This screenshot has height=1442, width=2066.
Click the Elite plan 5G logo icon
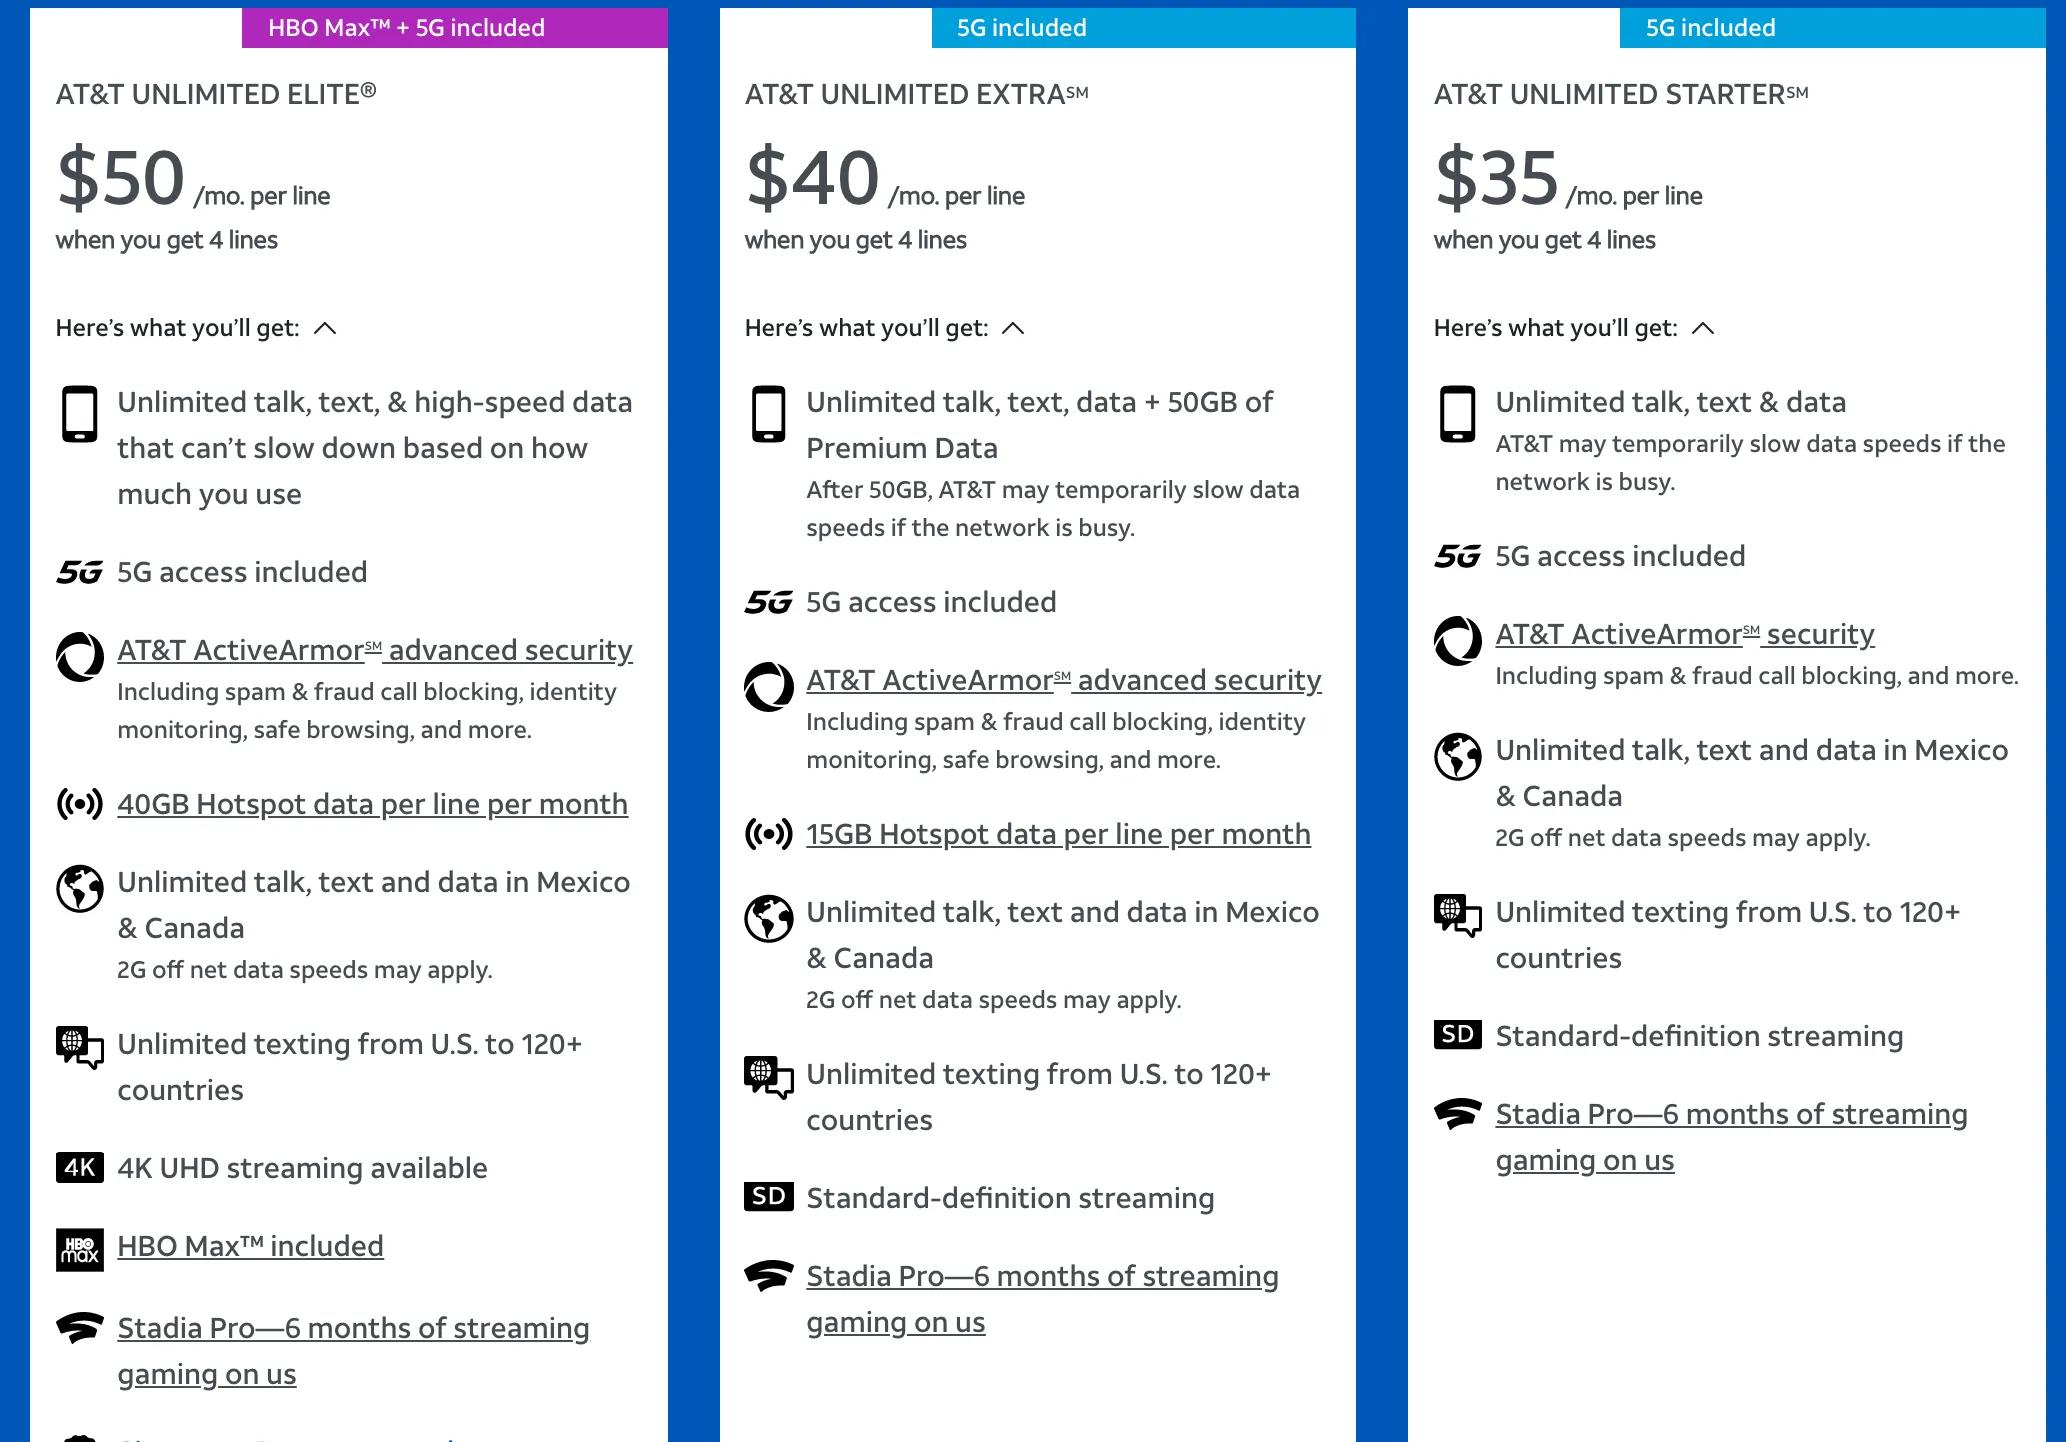(80, 573)
